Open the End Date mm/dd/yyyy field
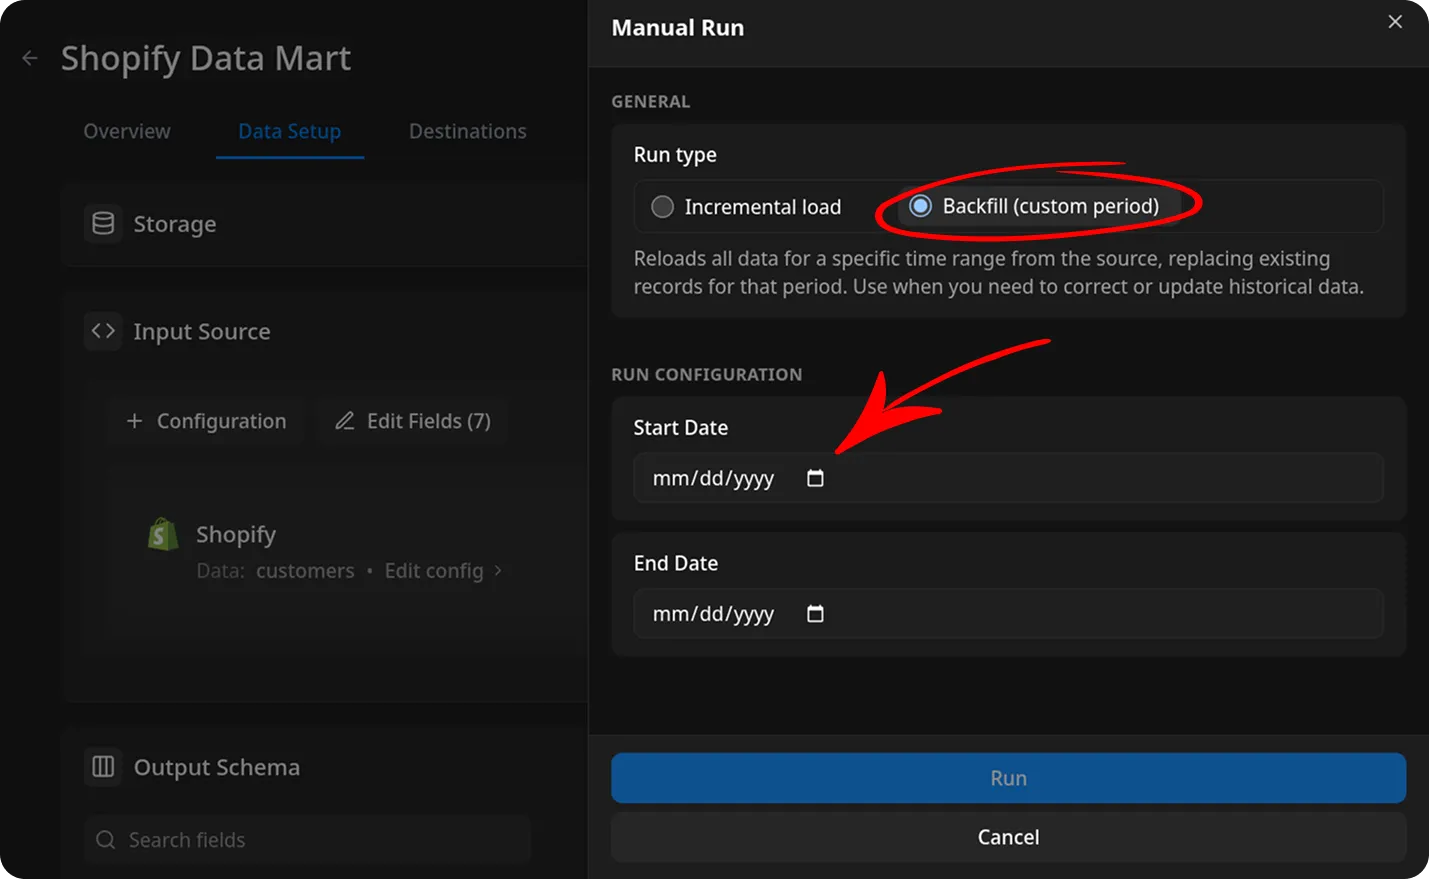1429x879 pixels. tap(713, 613)
